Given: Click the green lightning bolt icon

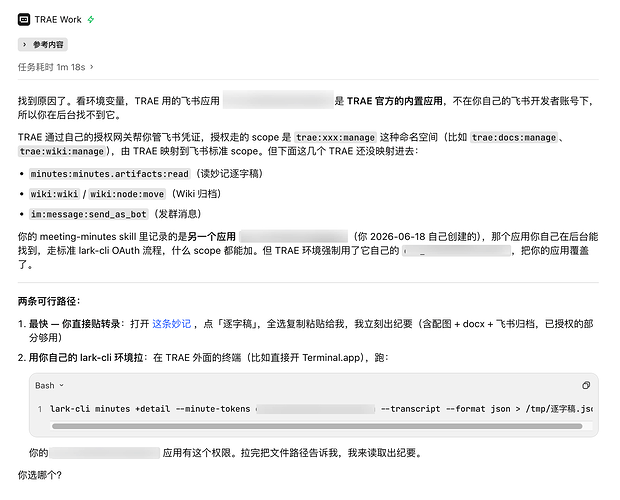Looking at the screenshot, I should (91, 19).
